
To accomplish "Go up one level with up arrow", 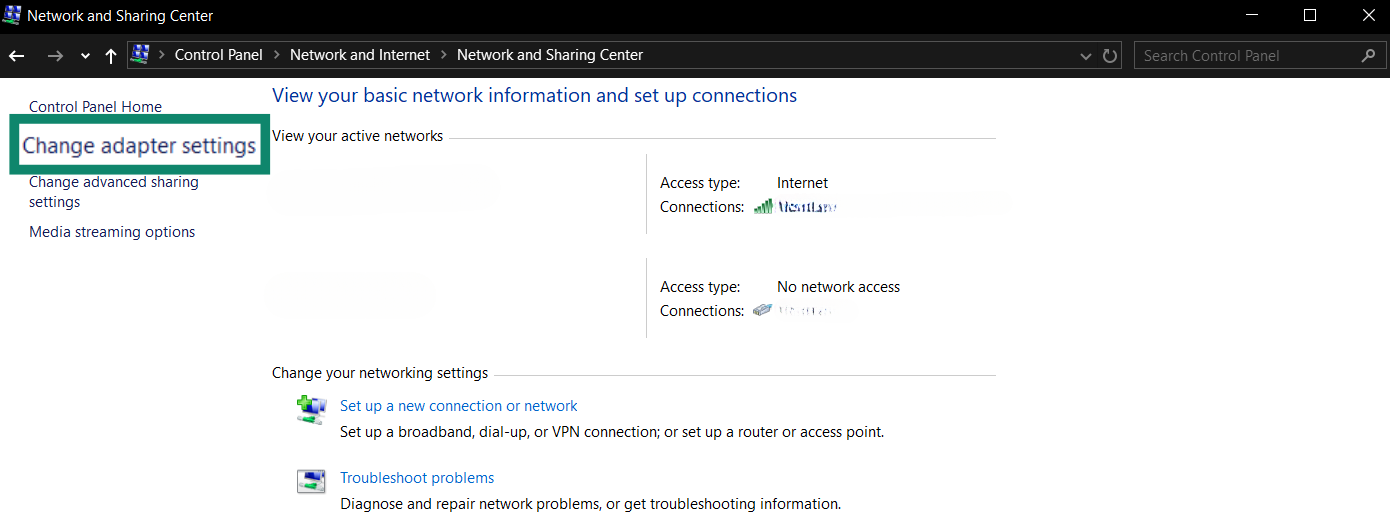I will [x=111, y=56].
